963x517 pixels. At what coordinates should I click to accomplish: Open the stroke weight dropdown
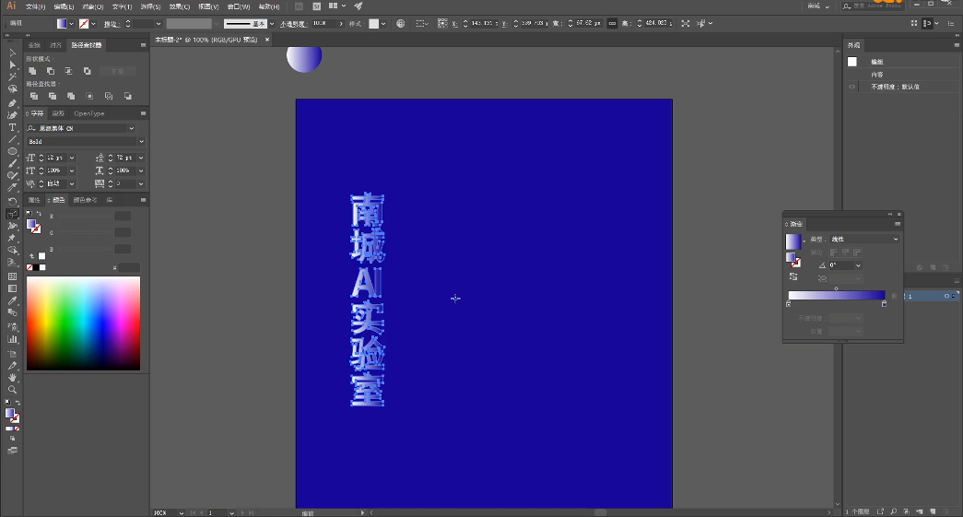(x=158, y=23)
